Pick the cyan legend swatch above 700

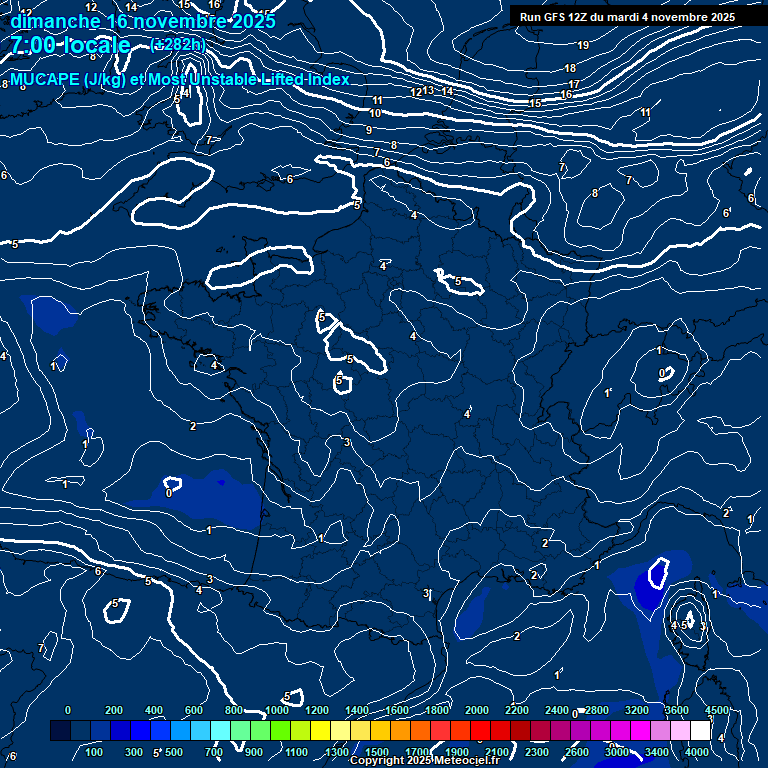pyautogui.click(x=220, y=730)
